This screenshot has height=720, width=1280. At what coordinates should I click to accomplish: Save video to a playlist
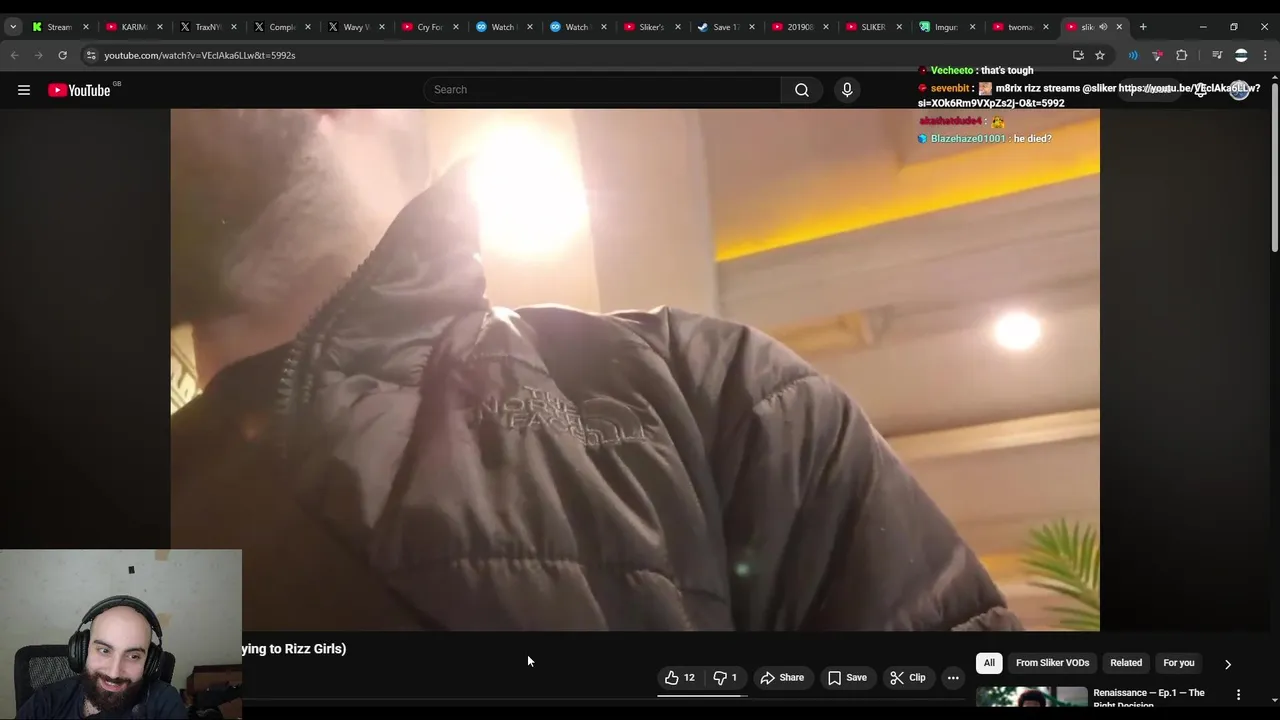(847, 677)
